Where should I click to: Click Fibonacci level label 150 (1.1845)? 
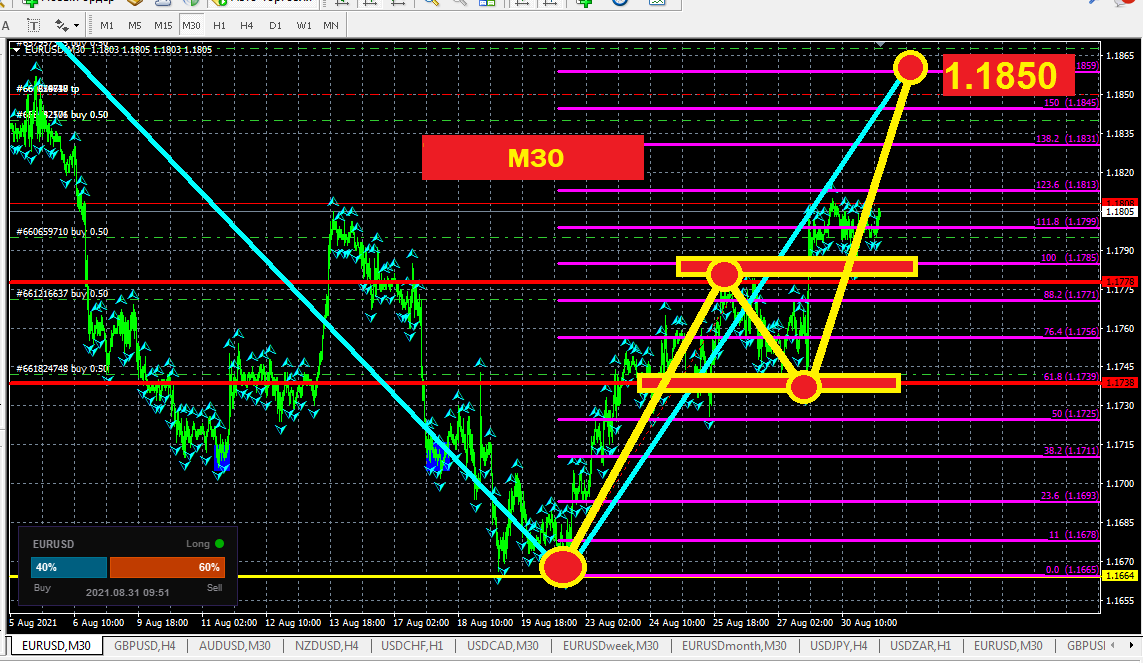(1070, 103)
